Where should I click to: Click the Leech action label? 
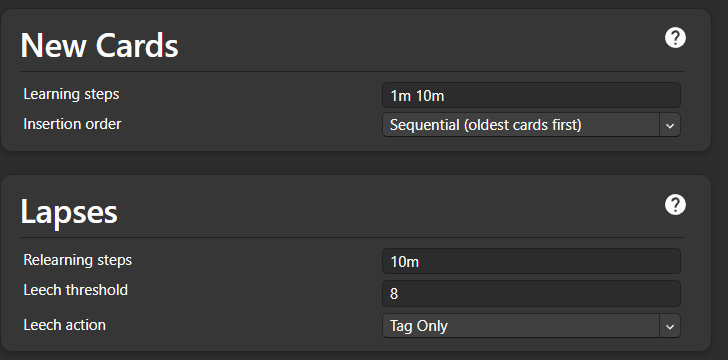point(65,325)
